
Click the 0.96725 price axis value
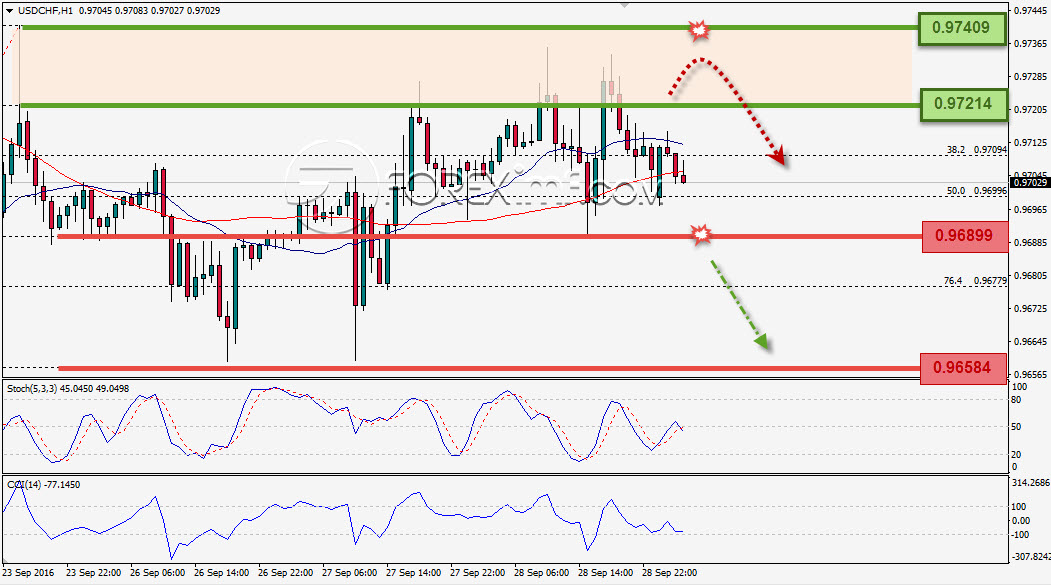click(x=1031, y=309)
